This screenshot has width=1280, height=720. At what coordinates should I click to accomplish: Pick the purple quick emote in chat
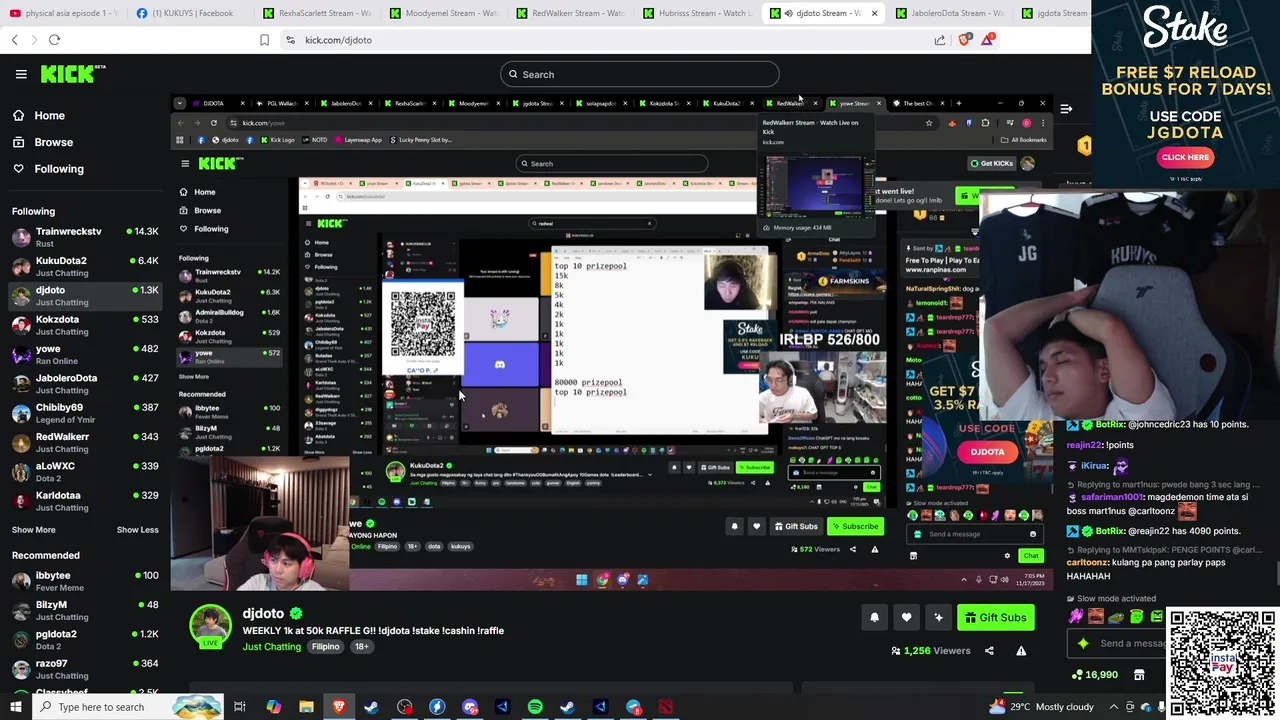click(x=1077, y=616)
